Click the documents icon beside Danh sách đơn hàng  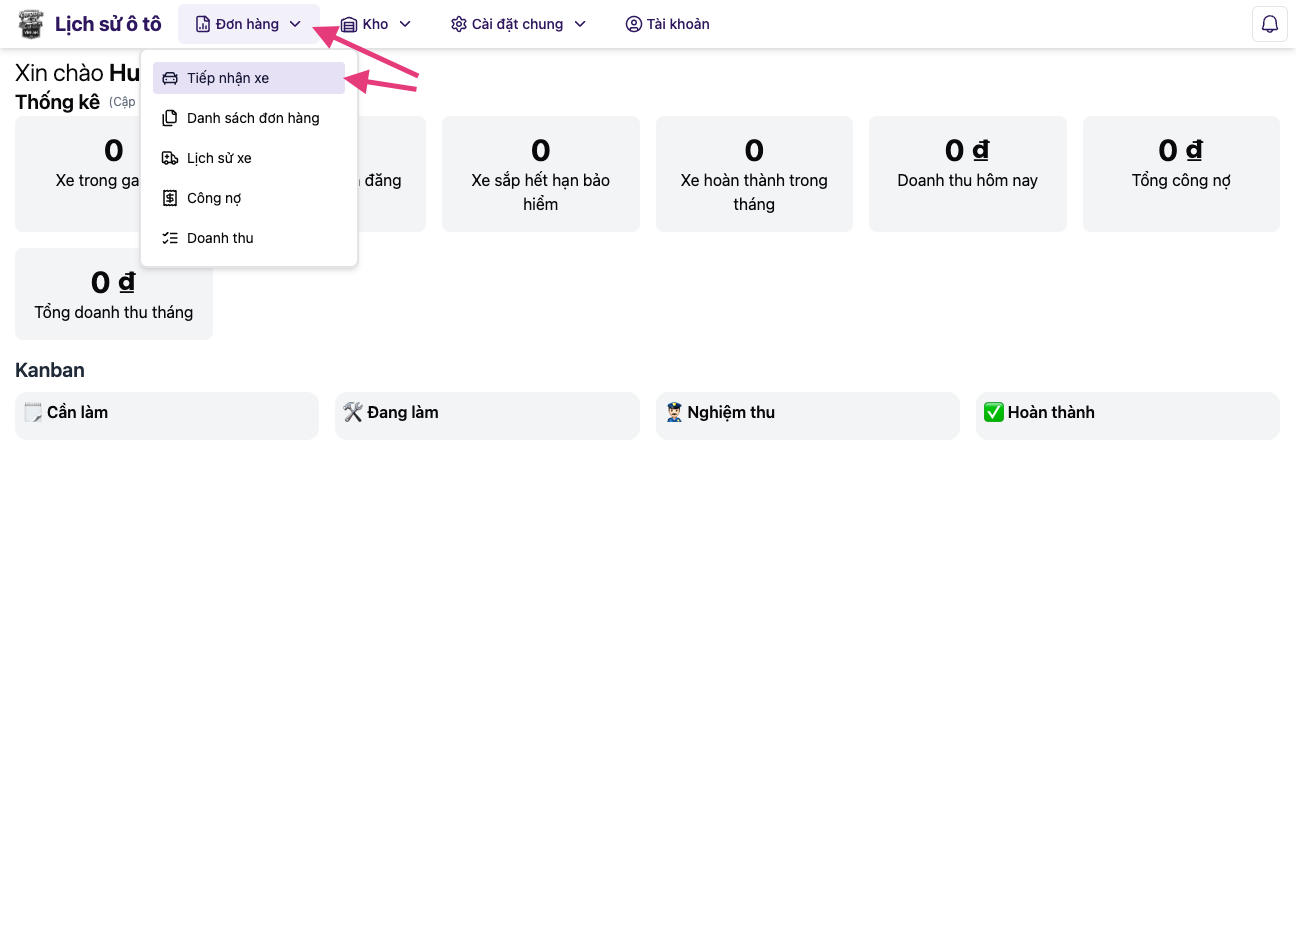(x=170, y=118)
